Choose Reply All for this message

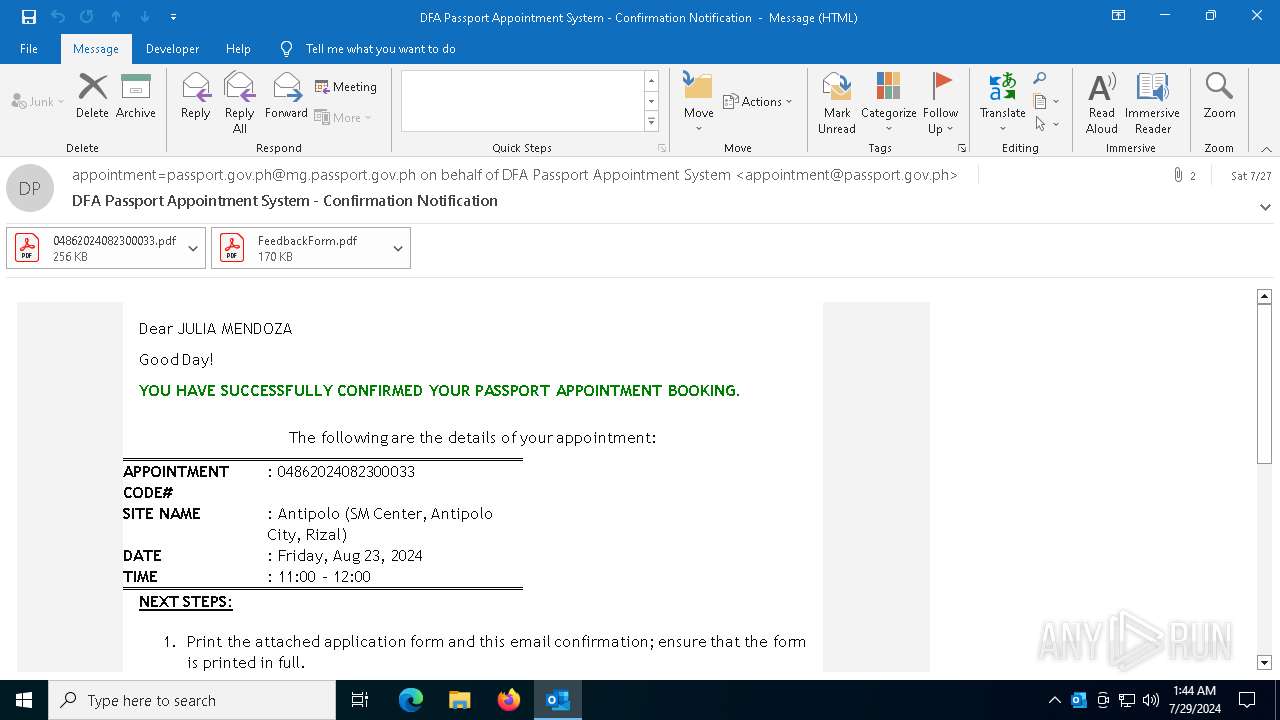pos(240,103)
